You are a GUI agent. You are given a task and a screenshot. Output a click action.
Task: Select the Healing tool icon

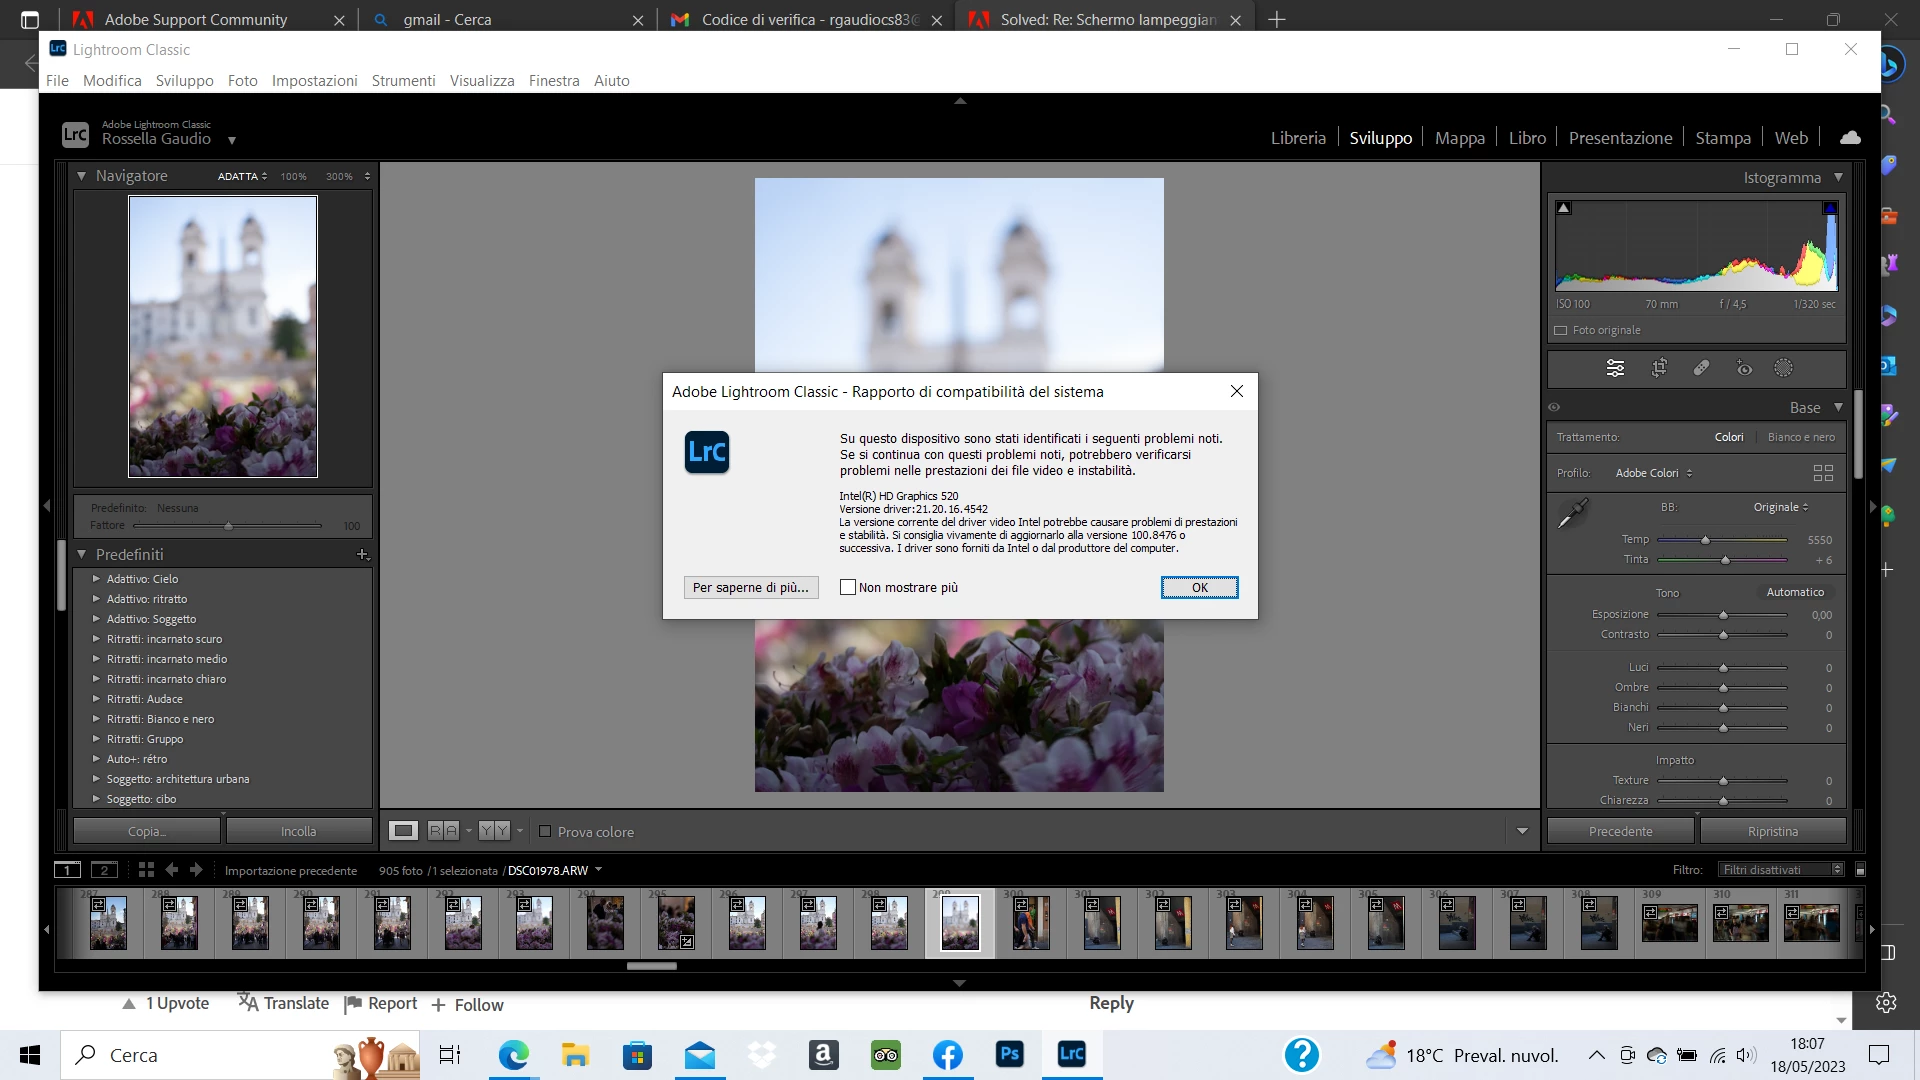point(1701,368)
